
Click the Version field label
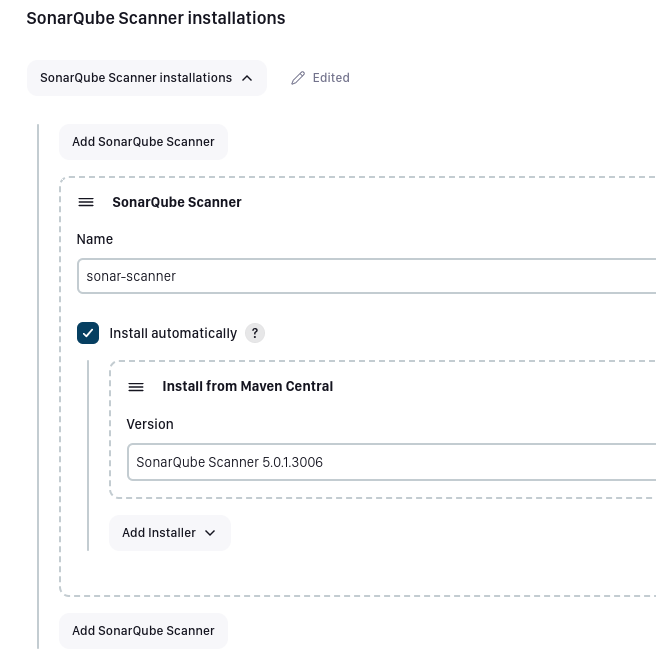(x=150, y=424)
